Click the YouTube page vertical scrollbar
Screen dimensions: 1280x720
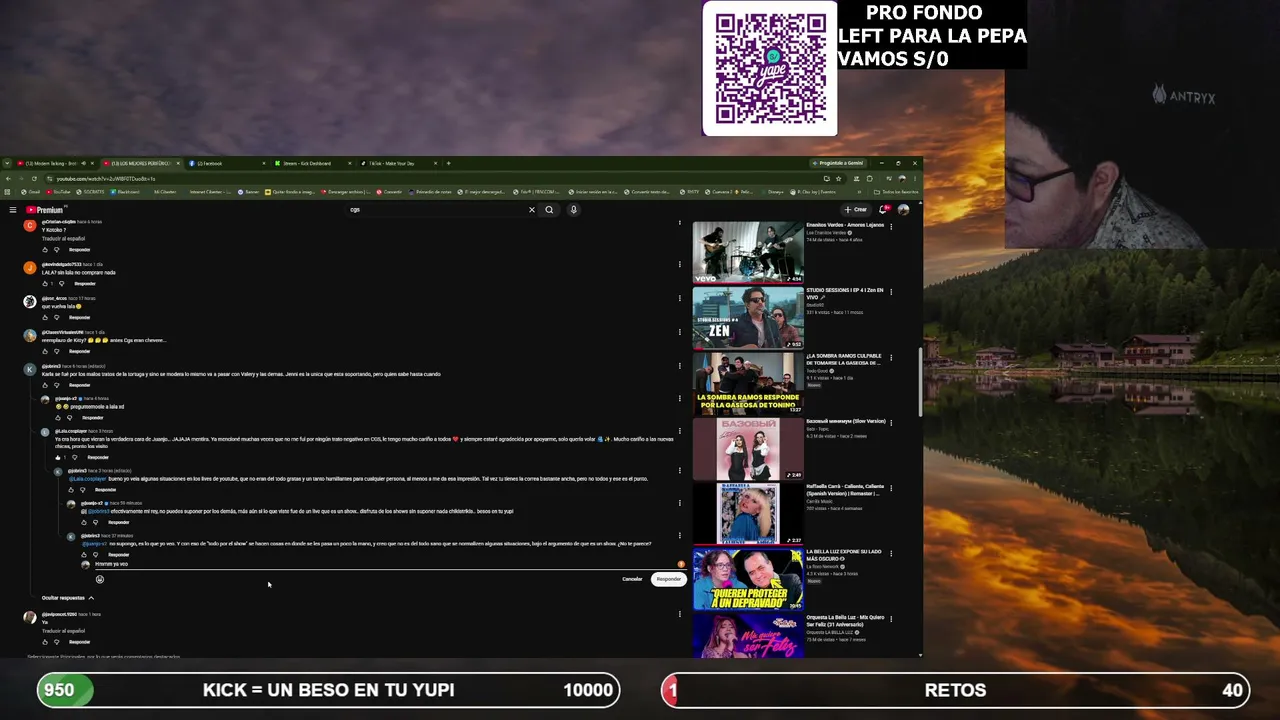tap(920, 380)
